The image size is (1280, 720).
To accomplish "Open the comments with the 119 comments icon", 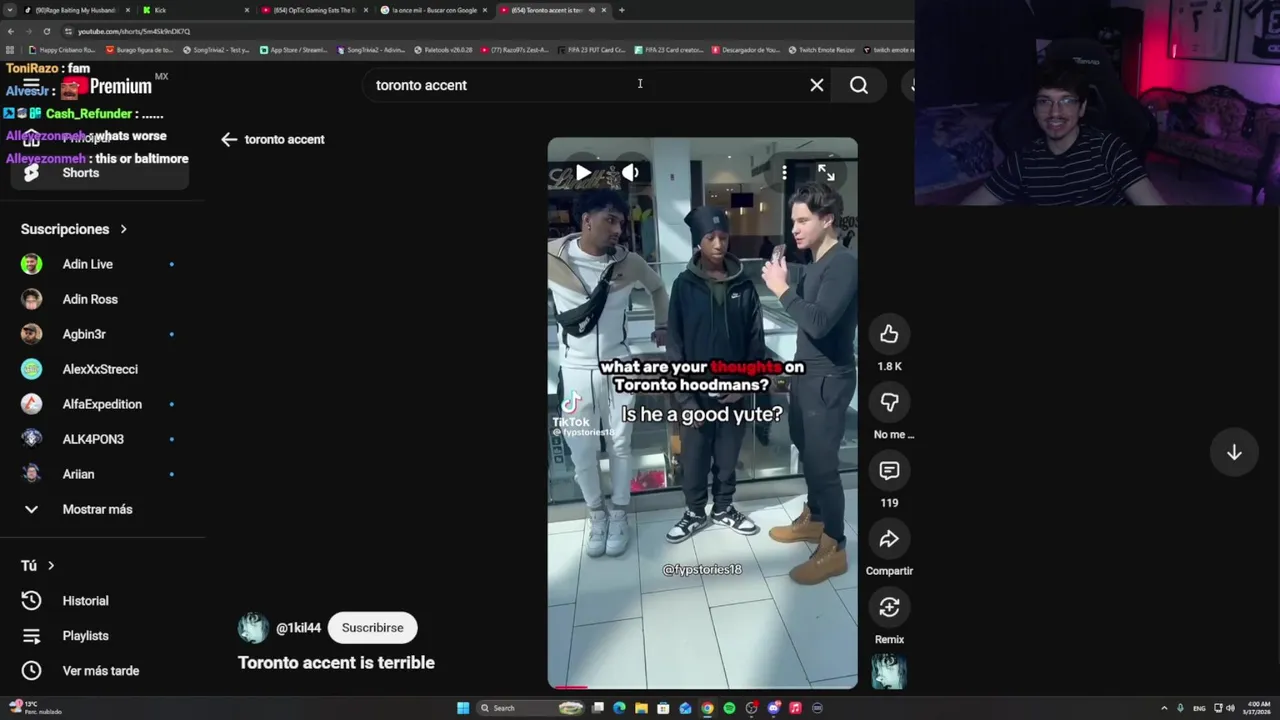I will coord(889,470).
